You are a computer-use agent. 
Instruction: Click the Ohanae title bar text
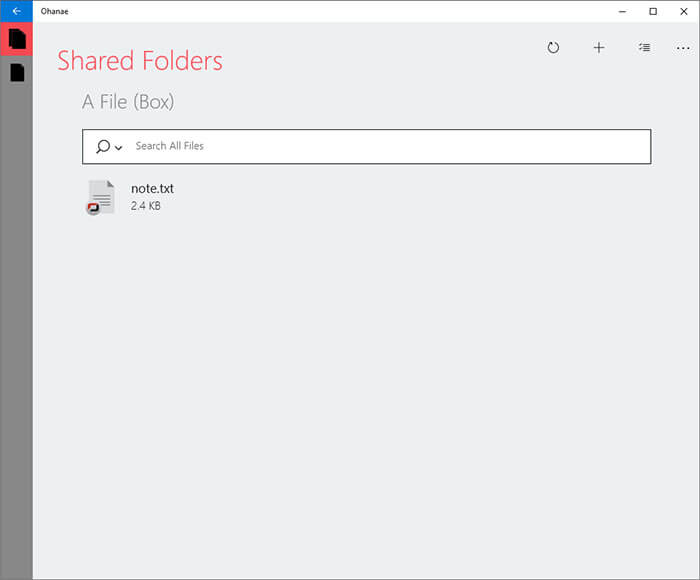coord(54,11)
